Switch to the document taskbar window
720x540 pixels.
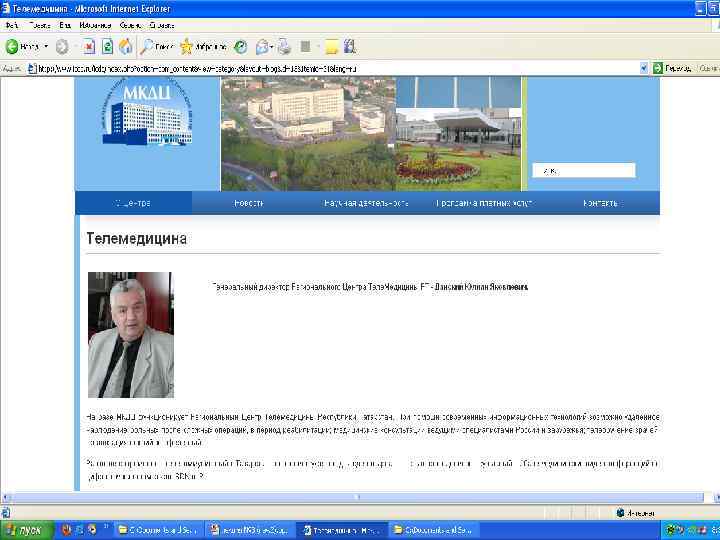(250, 530)
